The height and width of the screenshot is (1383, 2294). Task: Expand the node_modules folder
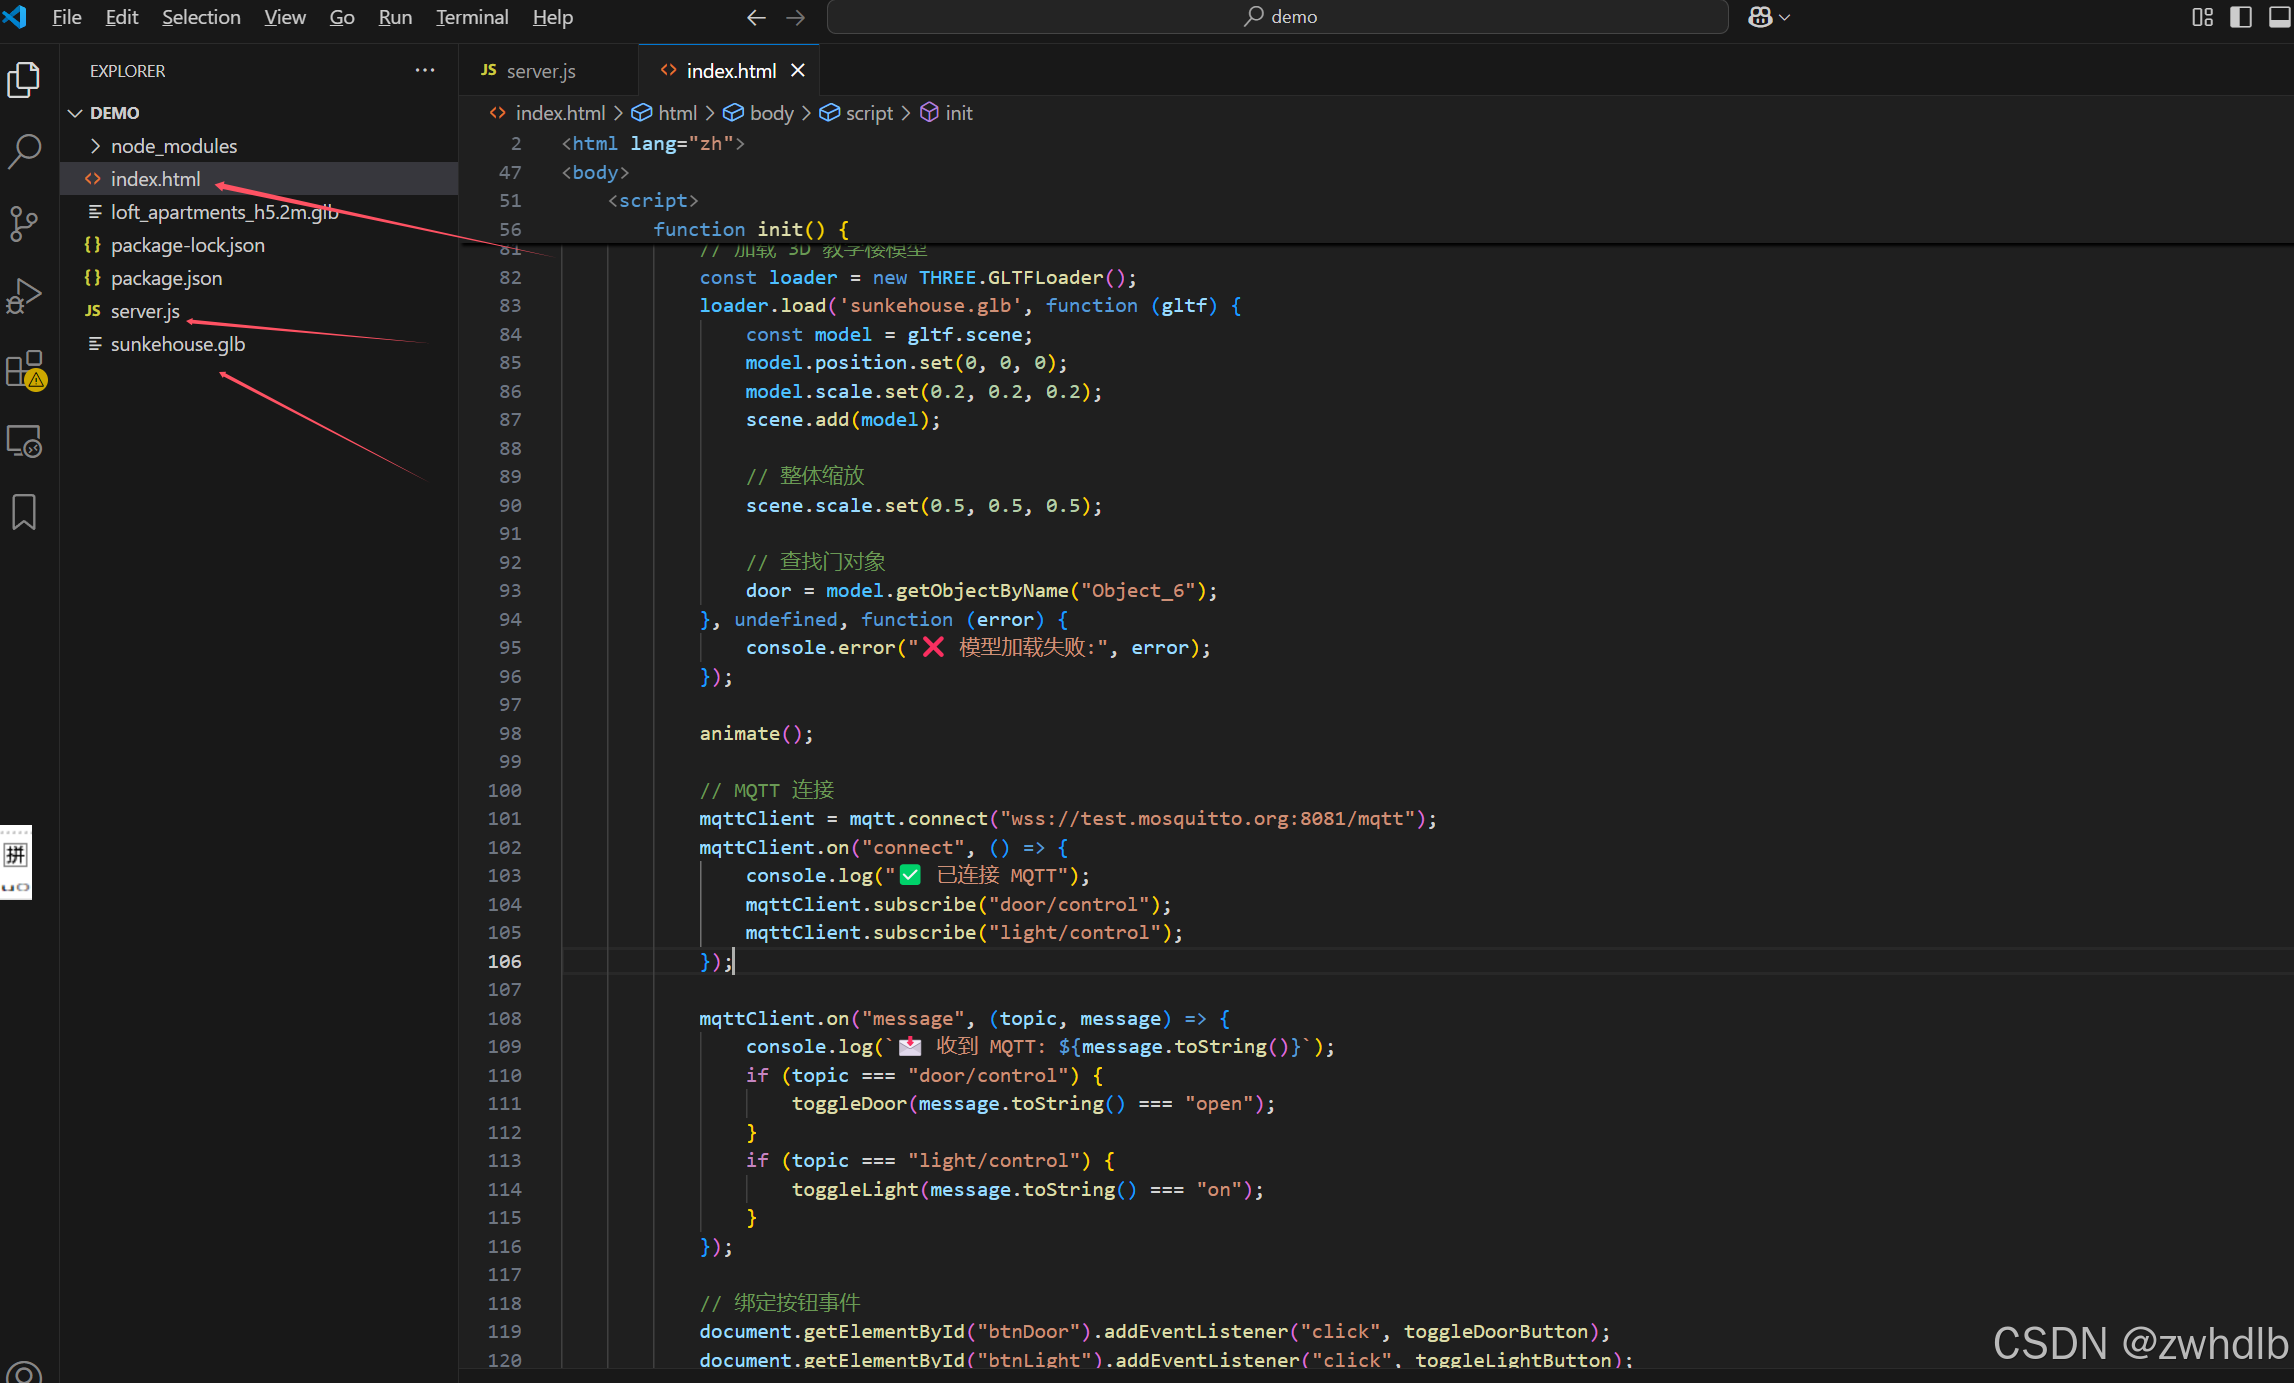95,145
